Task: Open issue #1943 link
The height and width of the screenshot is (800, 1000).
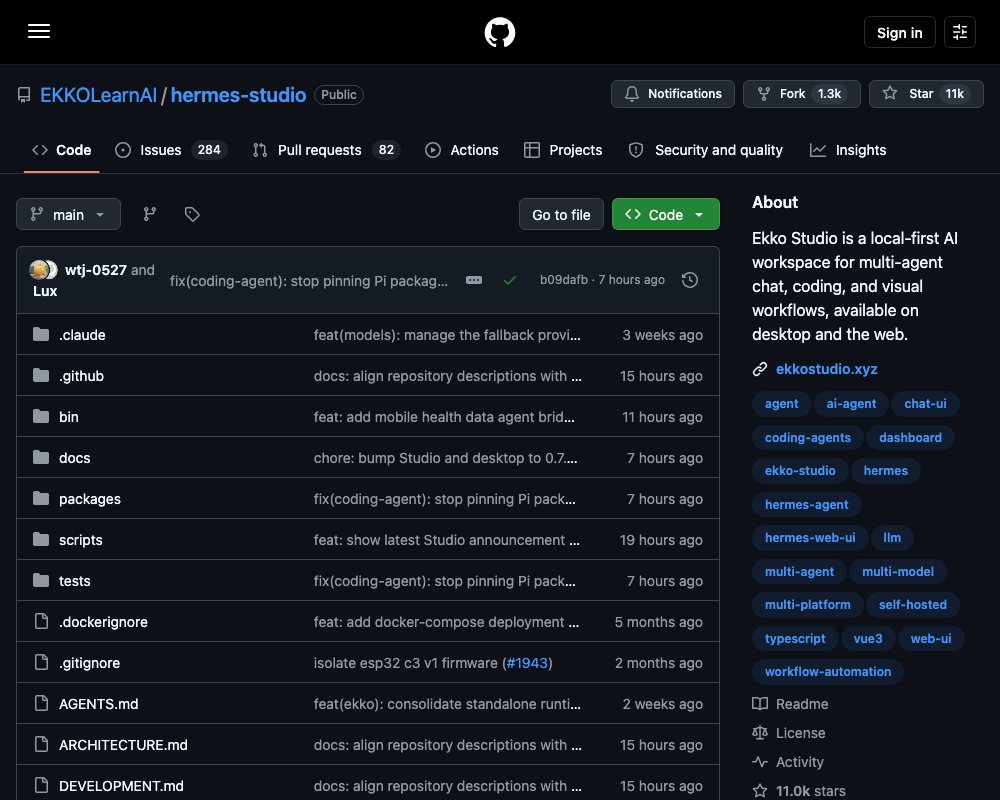Action: pyautogui.click(x=527, y=663)
